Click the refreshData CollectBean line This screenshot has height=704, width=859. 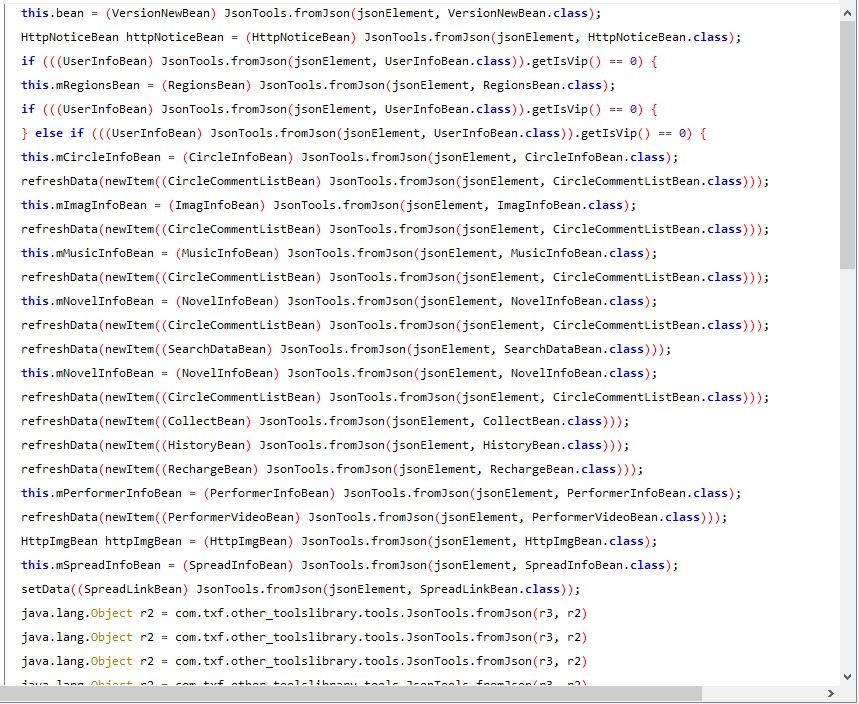(x=325, y=421)
